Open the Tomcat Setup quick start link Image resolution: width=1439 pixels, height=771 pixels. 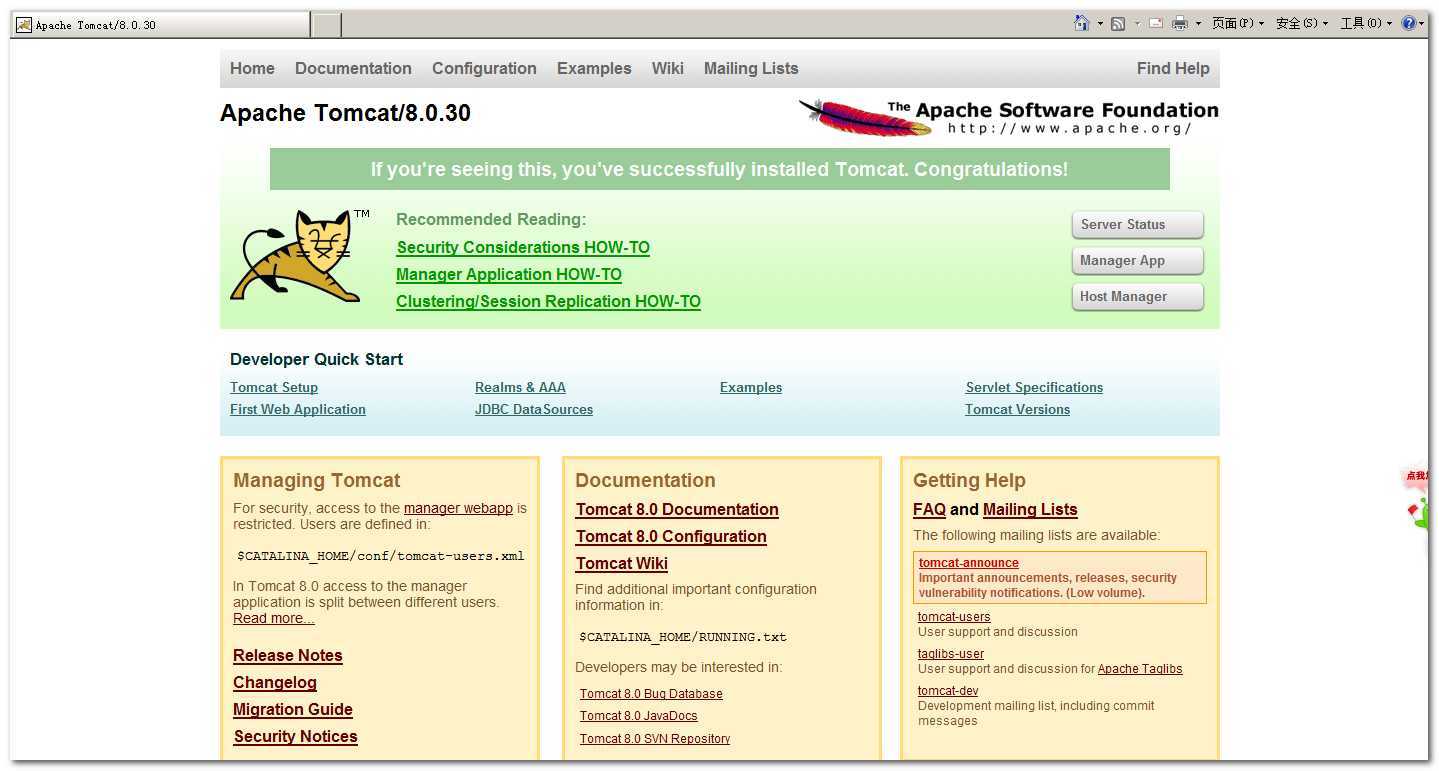(x=274, y=387)
